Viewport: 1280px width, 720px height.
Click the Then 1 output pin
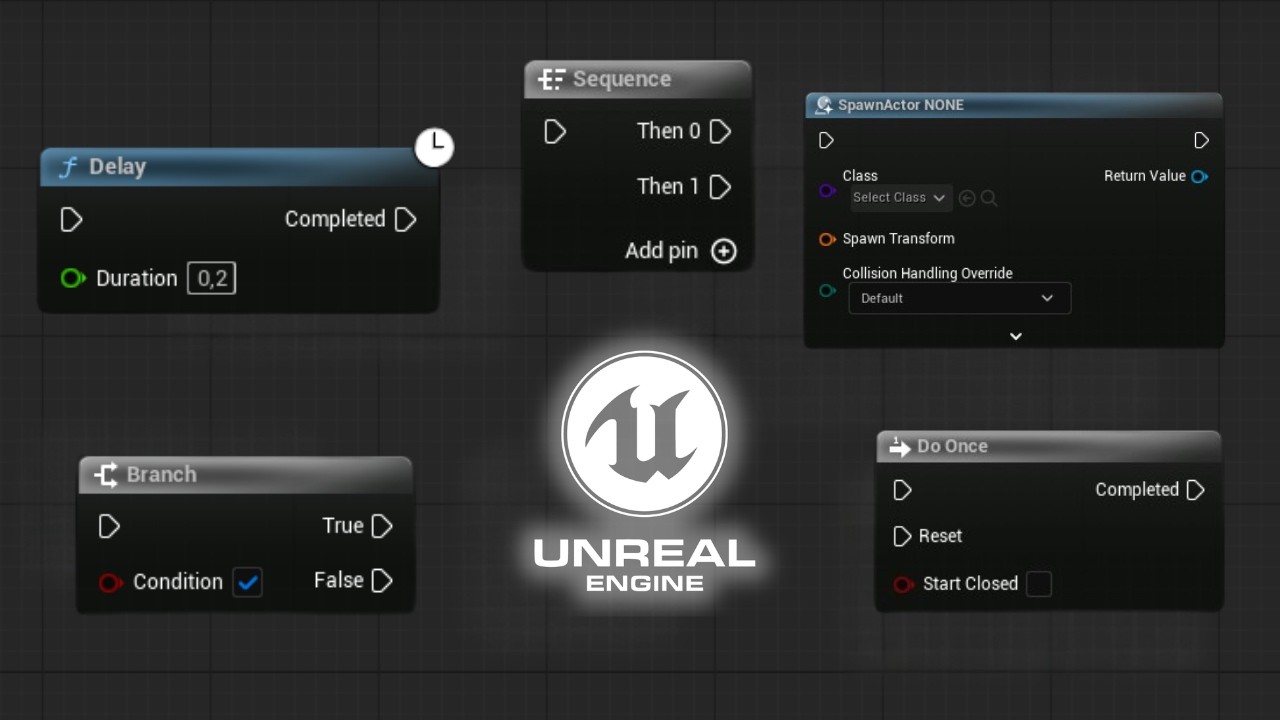(x=720, y=186)
